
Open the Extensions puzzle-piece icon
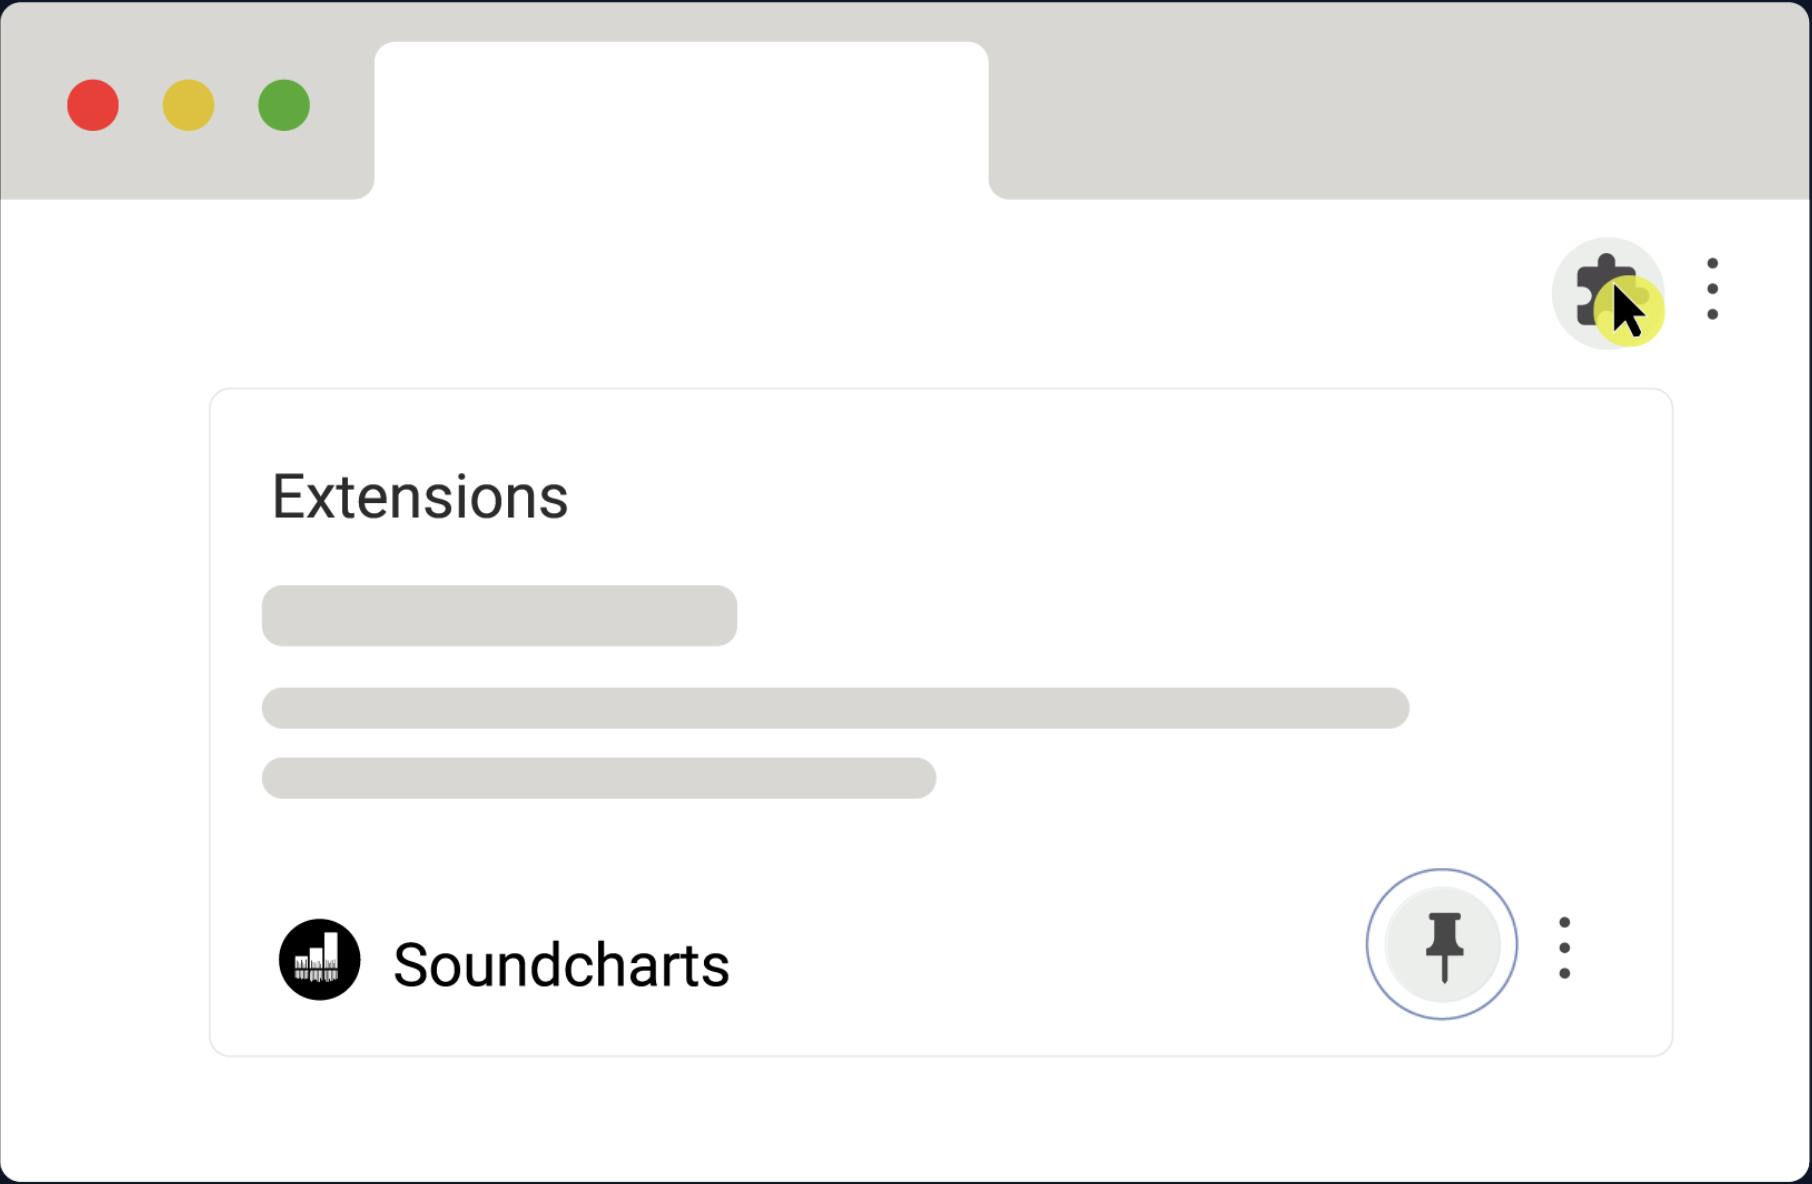(1605, 292)
